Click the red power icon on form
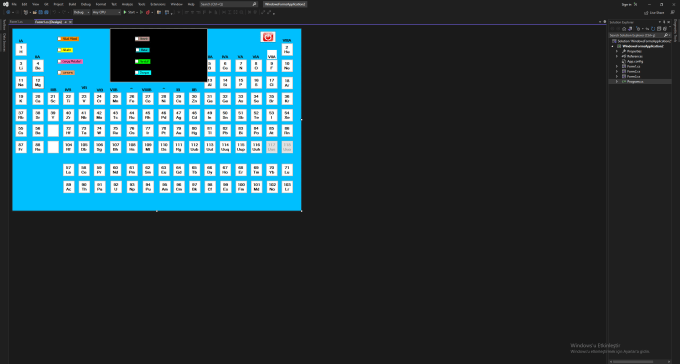 268,37
